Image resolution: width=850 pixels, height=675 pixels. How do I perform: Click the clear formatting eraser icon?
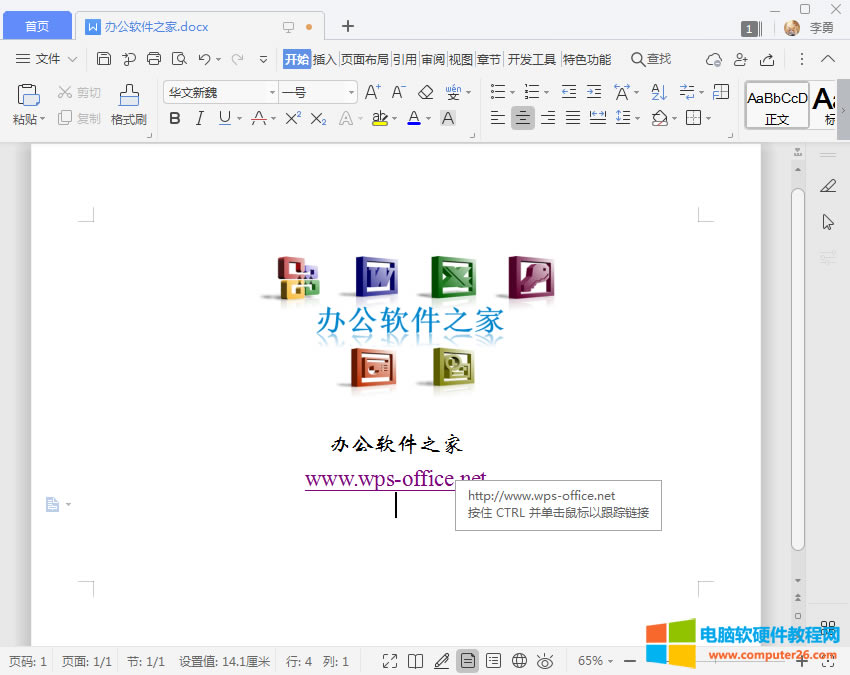425,92
